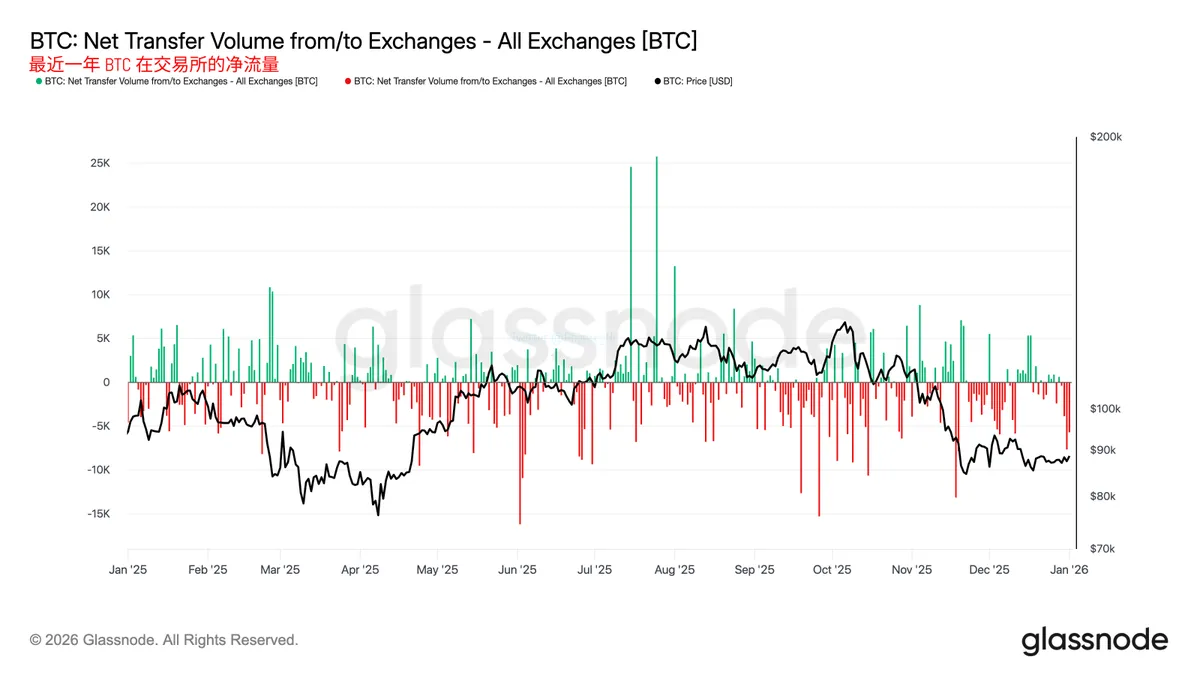
Task: Click the 25K label on the left axis
Action: (97, 163)
